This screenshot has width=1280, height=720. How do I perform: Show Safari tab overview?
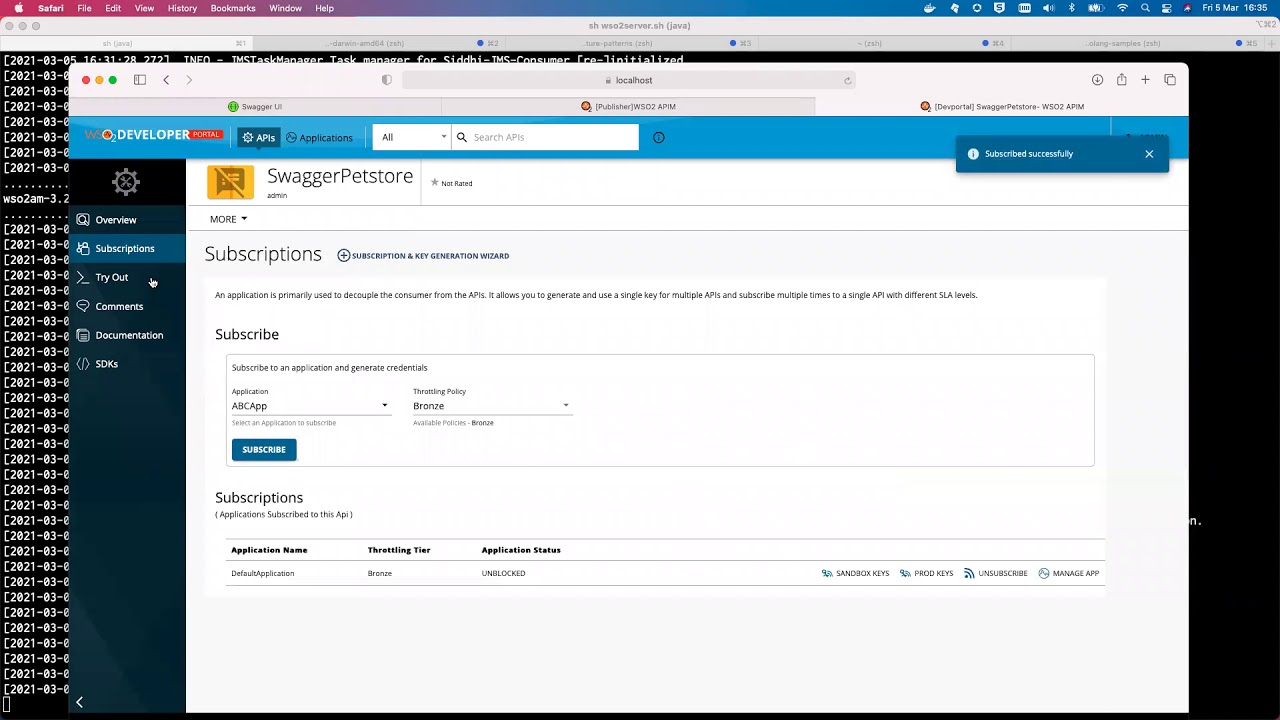(x=1170, y=80)
